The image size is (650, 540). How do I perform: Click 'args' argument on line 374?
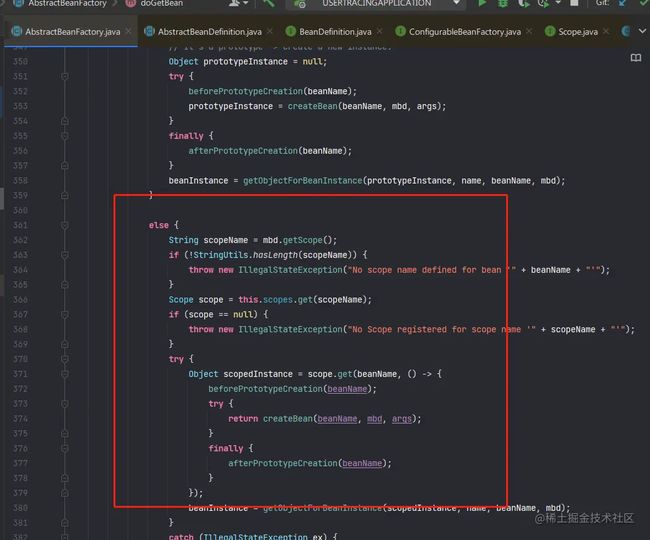coord(402,419)
